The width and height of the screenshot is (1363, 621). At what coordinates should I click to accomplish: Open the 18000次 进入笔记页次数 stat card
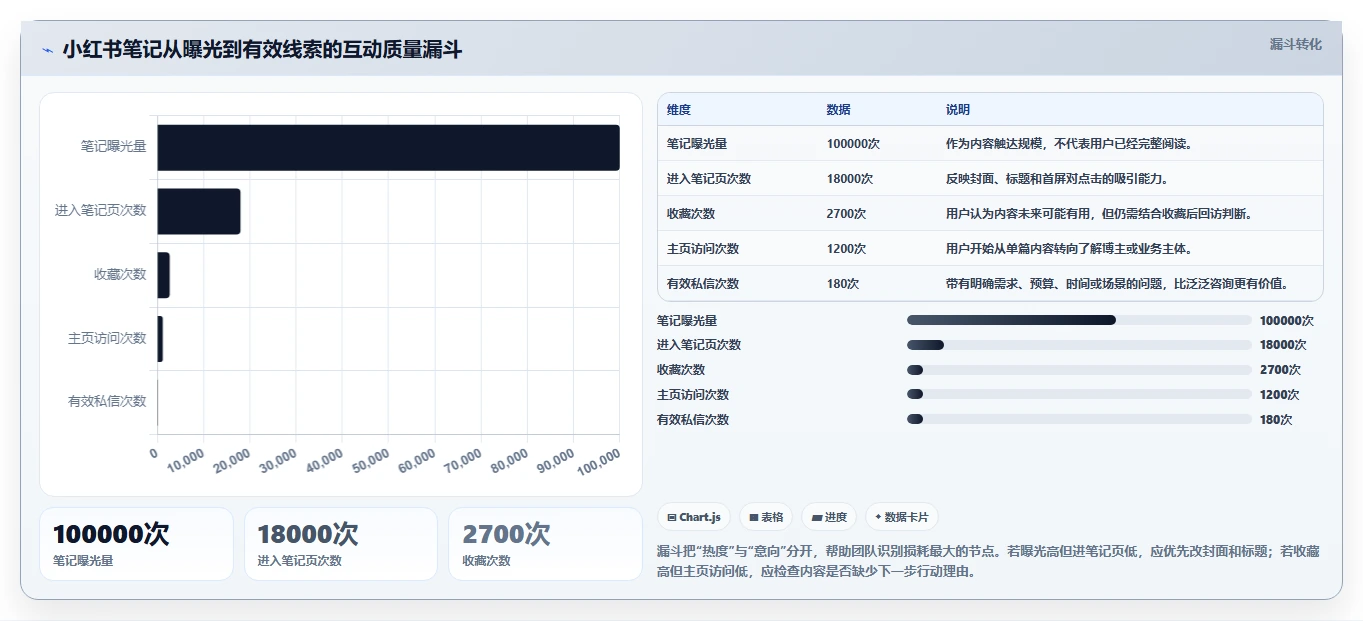[341, 544]
